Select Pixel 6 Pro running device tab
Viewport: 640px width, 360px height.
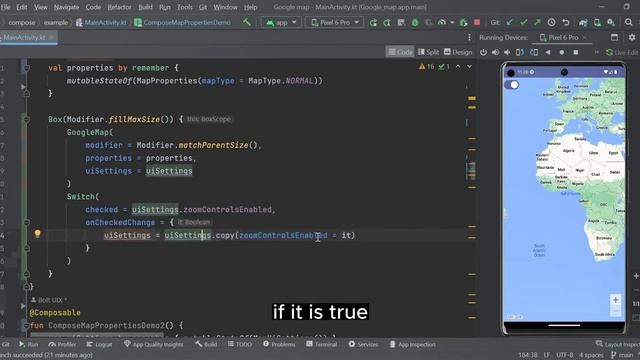[x=563, y=38]
